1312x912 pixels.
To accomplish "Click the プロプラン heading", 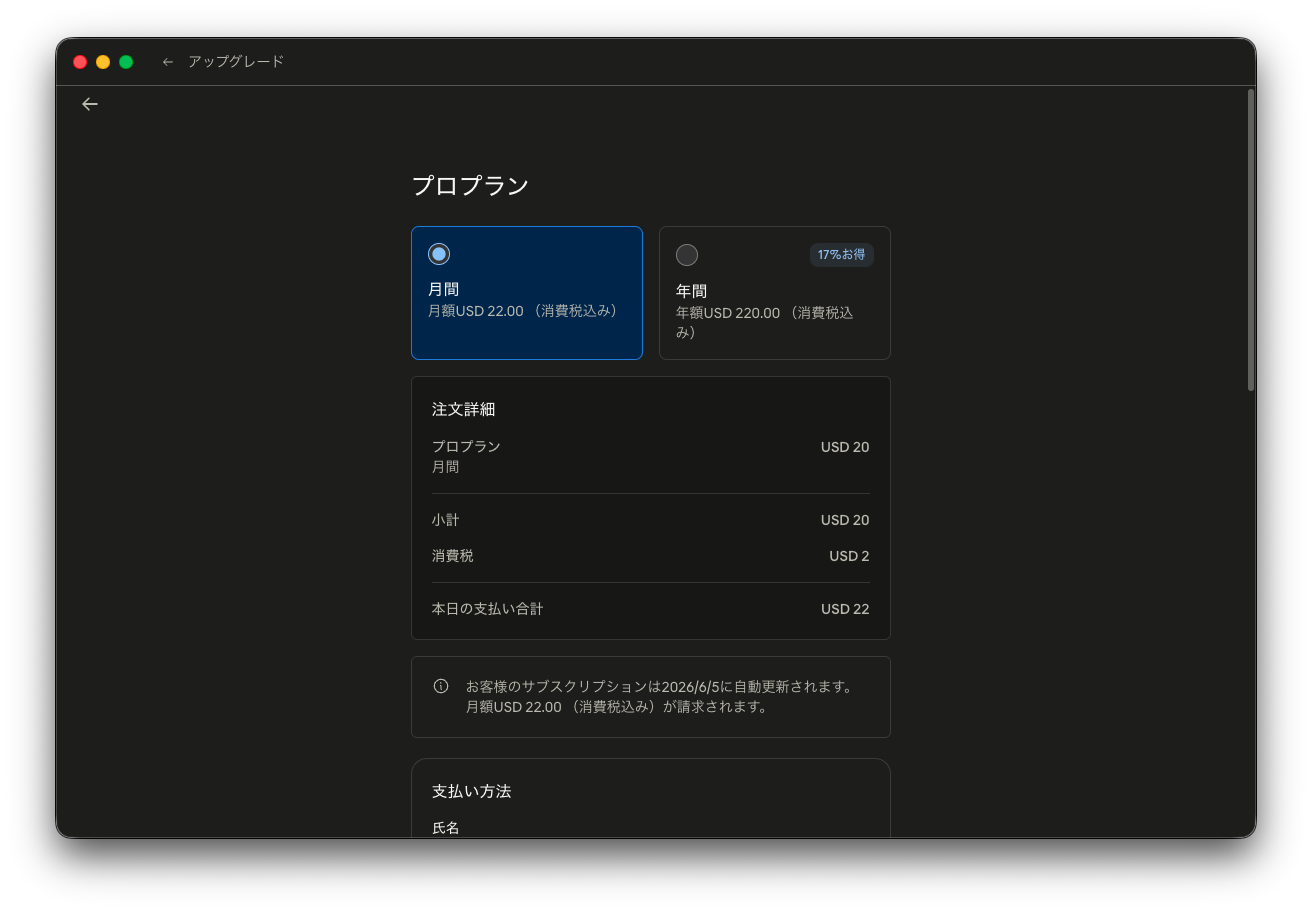I will [470, 186].
